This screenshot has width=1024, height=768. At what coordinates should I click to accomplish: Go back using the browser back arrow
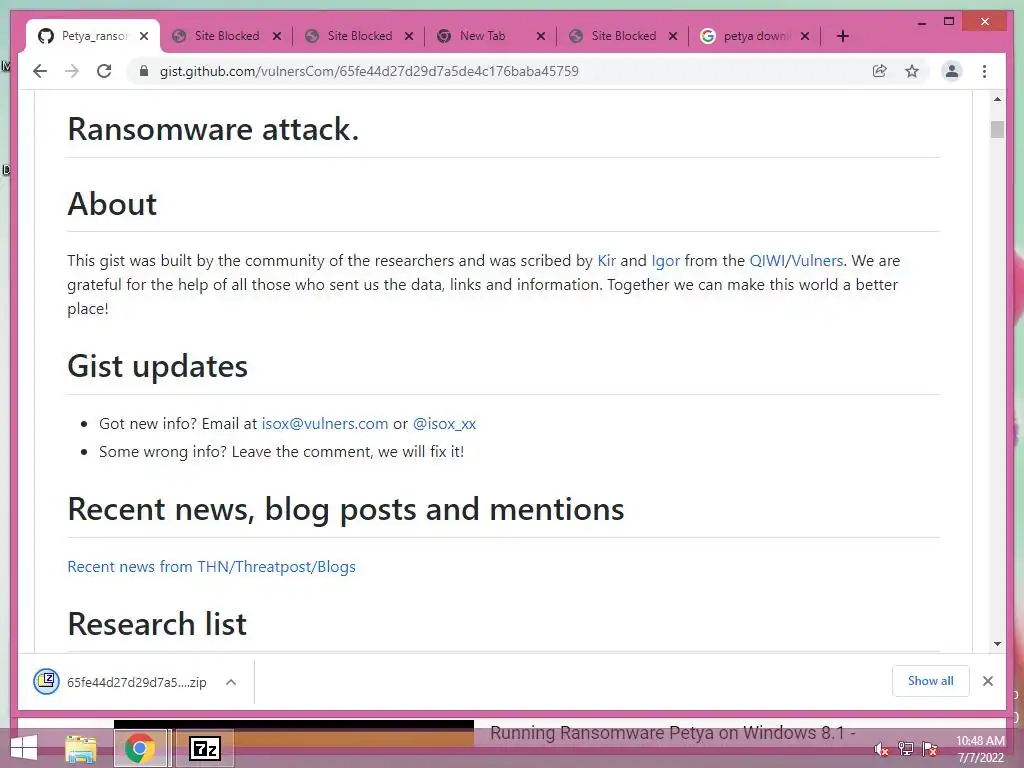(40, 71)
